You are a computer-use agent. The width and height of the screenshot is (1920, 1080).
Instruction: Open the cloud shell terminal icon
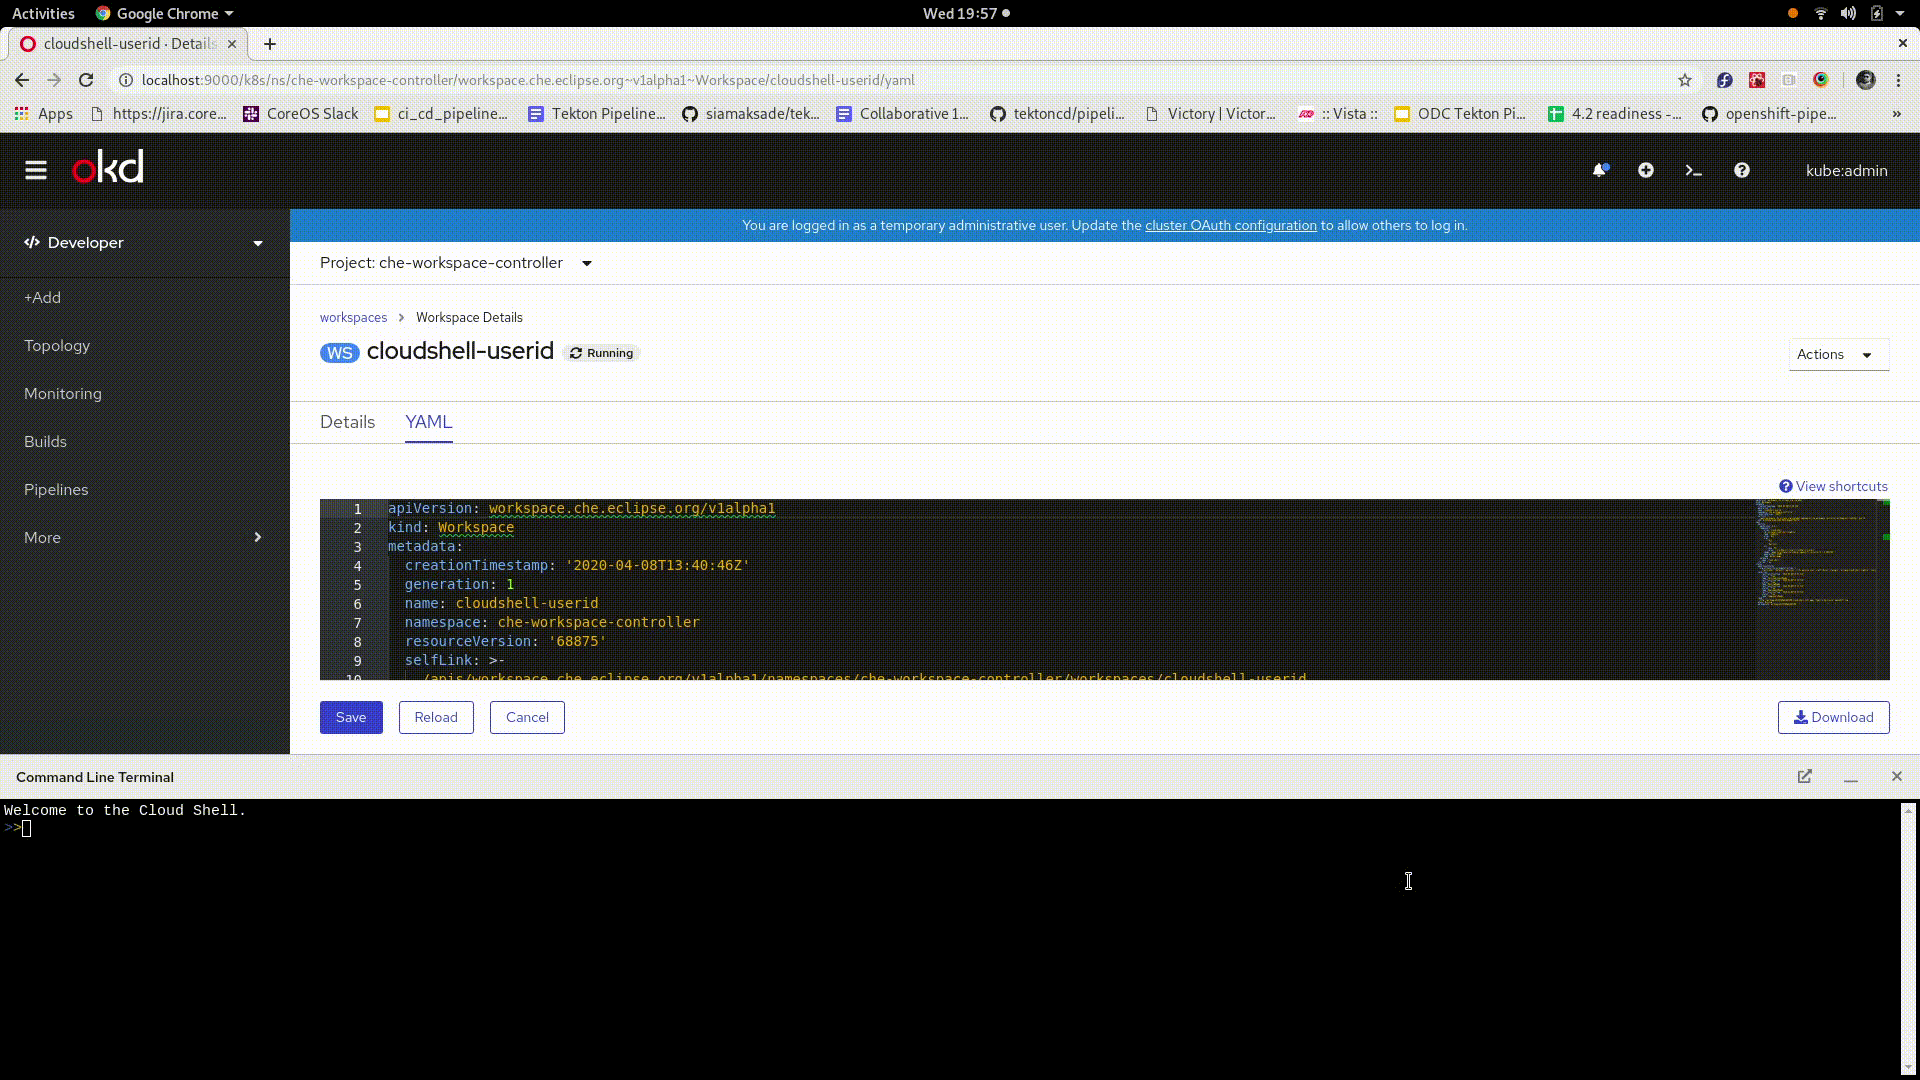(x=1693, y=170)
